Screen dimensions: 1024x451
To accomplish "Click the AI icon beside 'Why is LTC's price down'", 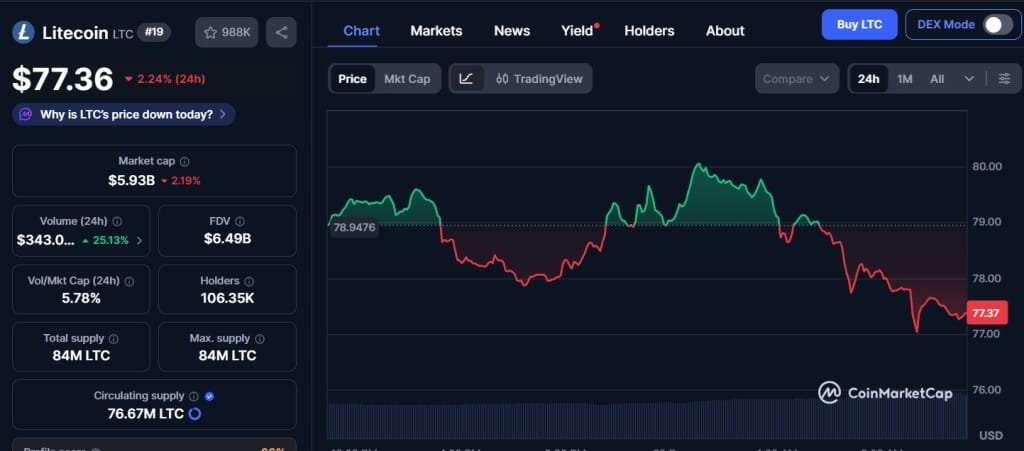I will 25,114.
